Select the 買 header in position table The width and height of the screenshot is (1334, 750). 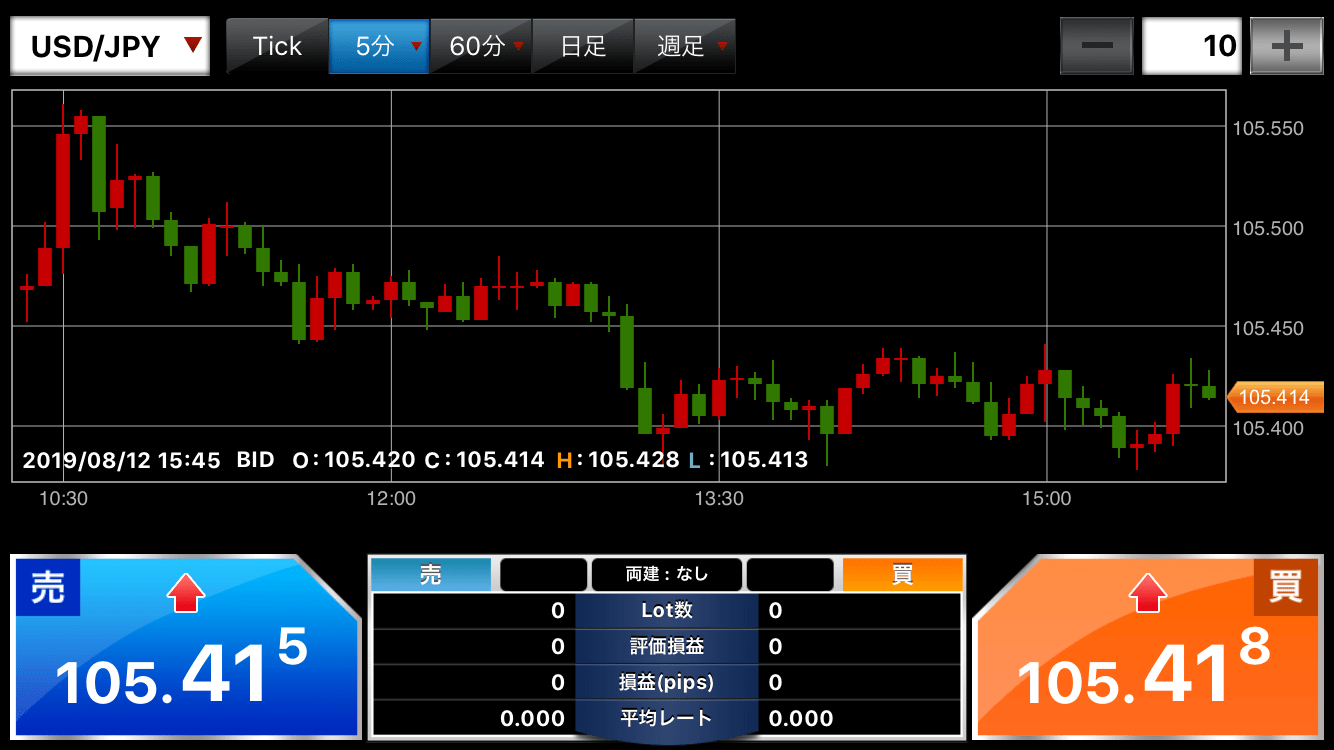pyautogui.click(x=902, y=575)
